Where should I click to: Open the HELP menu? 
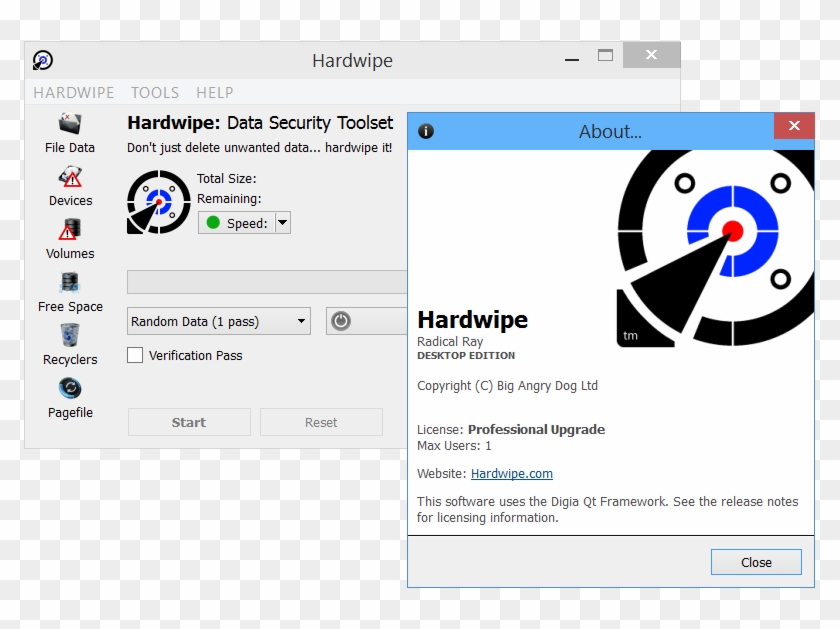click(x=214, y=92)
